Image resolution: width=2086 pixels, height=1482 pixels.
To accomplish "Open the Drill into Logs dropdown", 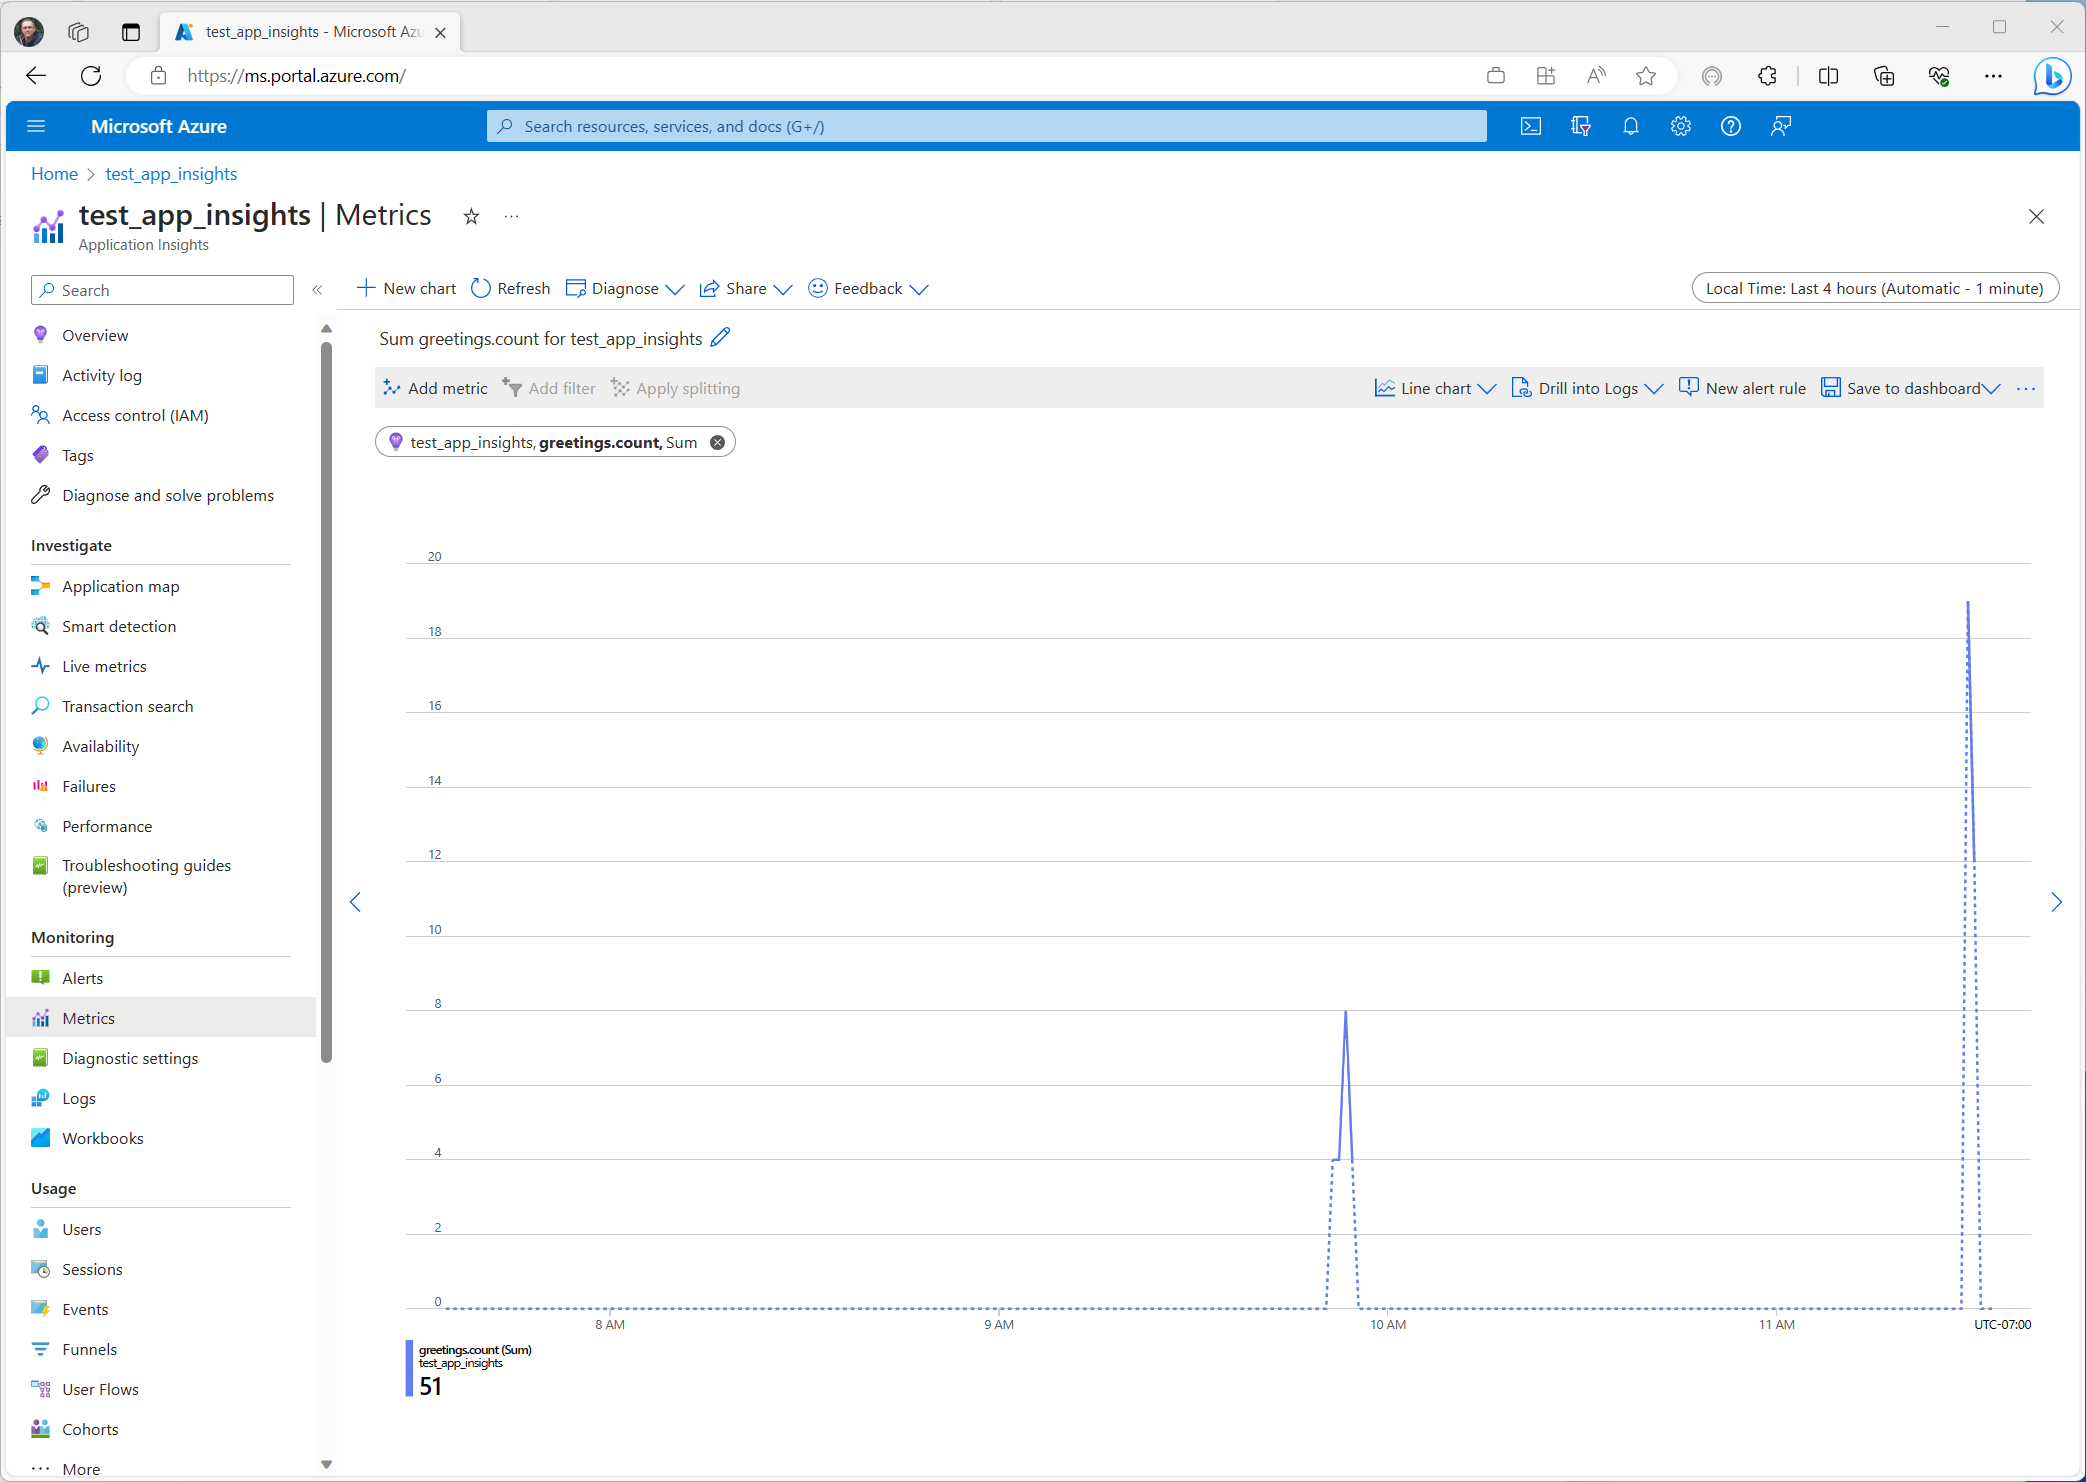I will click(x=1587, y=388).
